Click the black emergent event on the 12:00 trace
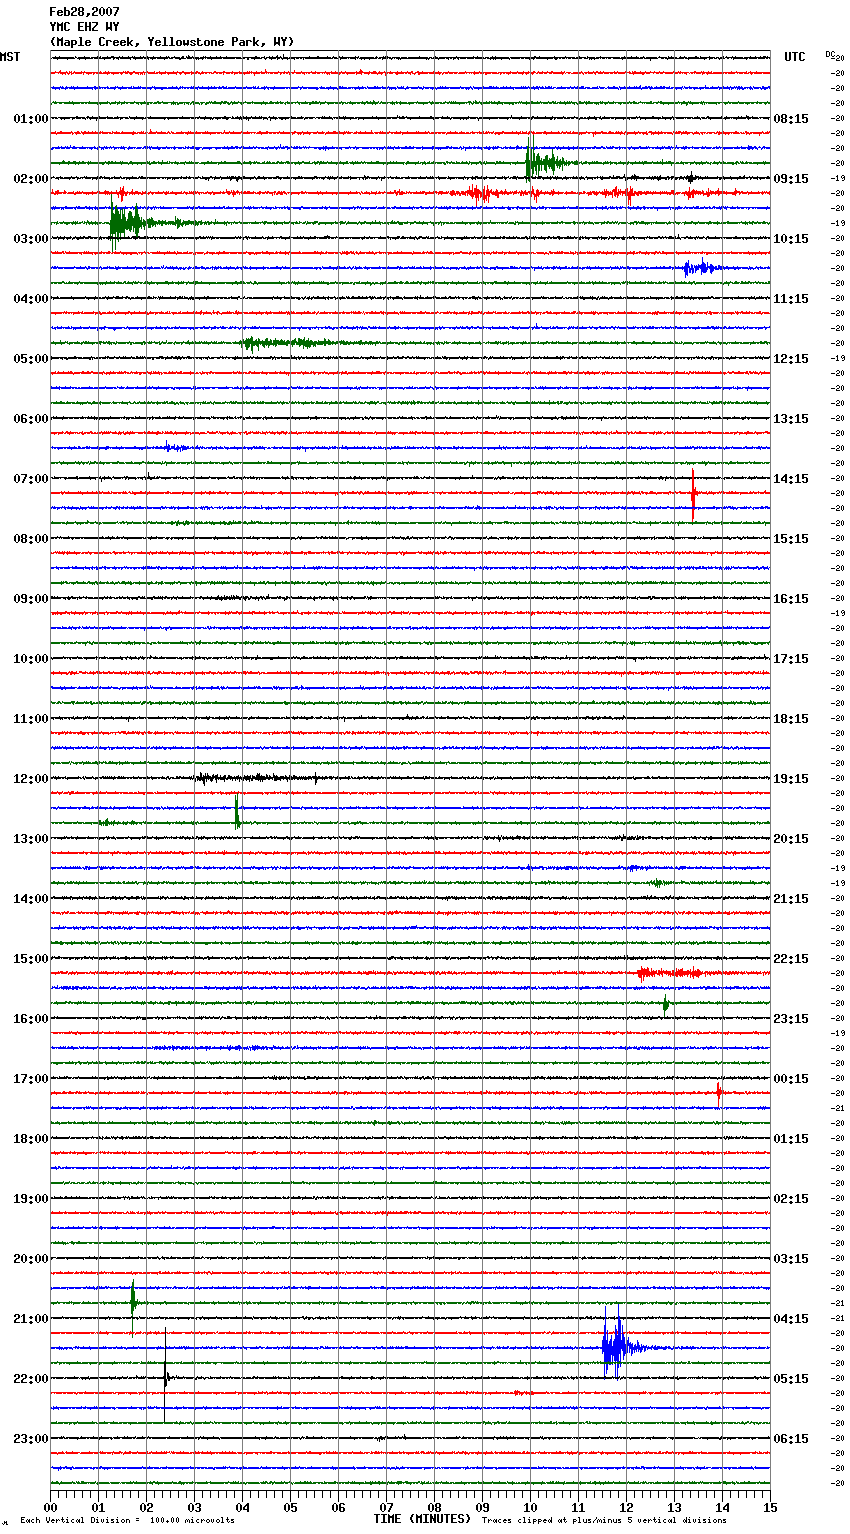This screenshot has width=850, height=1534. click(x=258, y=778)
